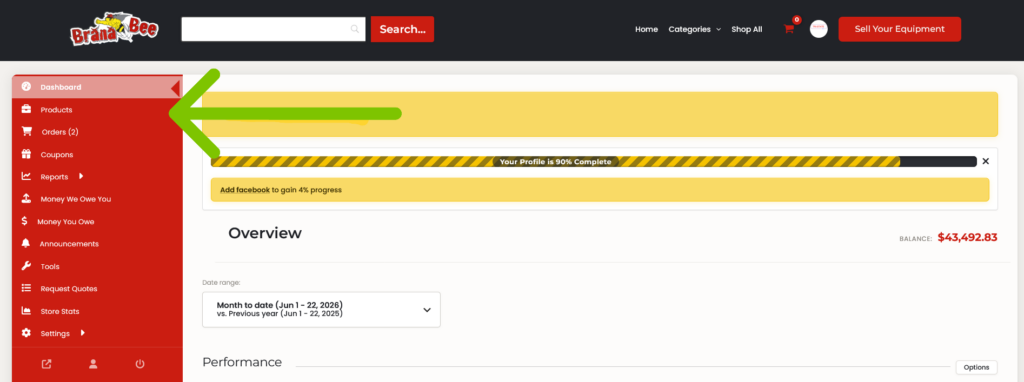1024x382 pixels.
Task: Click the dollar sign icon for Money You Owe
Action: (24, 221)
